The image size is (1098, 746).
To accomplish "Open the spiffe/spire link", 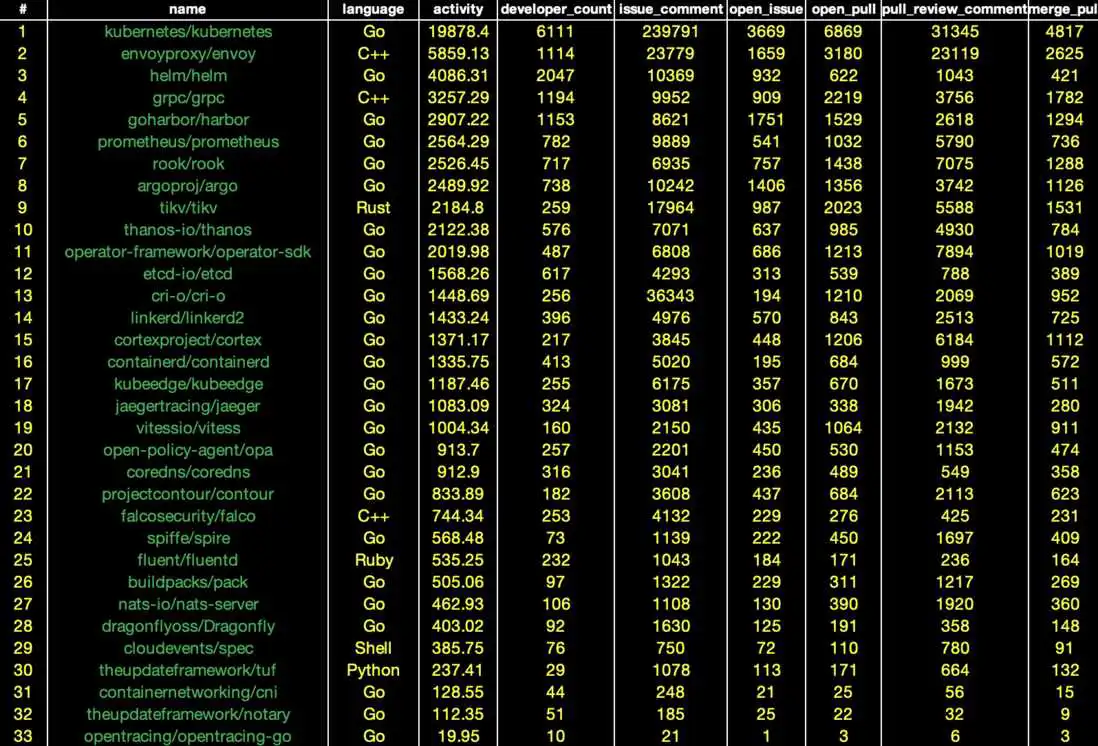I will pyautogui.click(x=188, y=538).
